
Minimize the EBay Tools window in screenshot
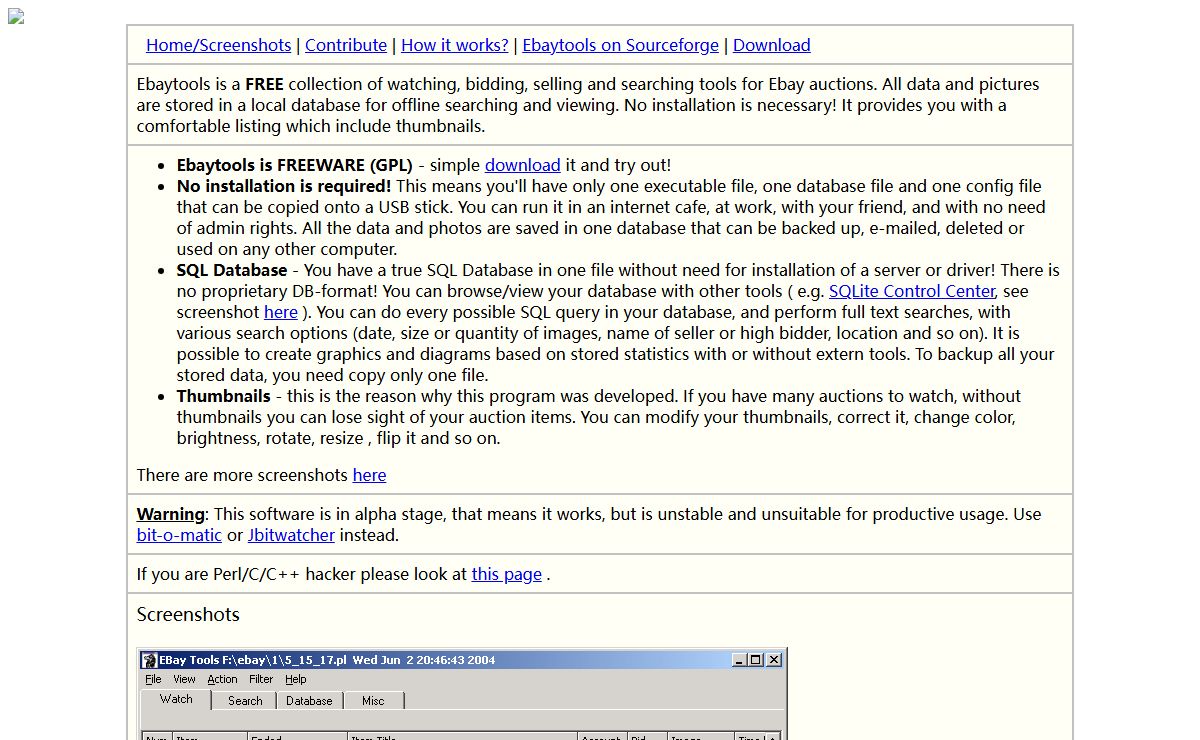tap(739, 660)
